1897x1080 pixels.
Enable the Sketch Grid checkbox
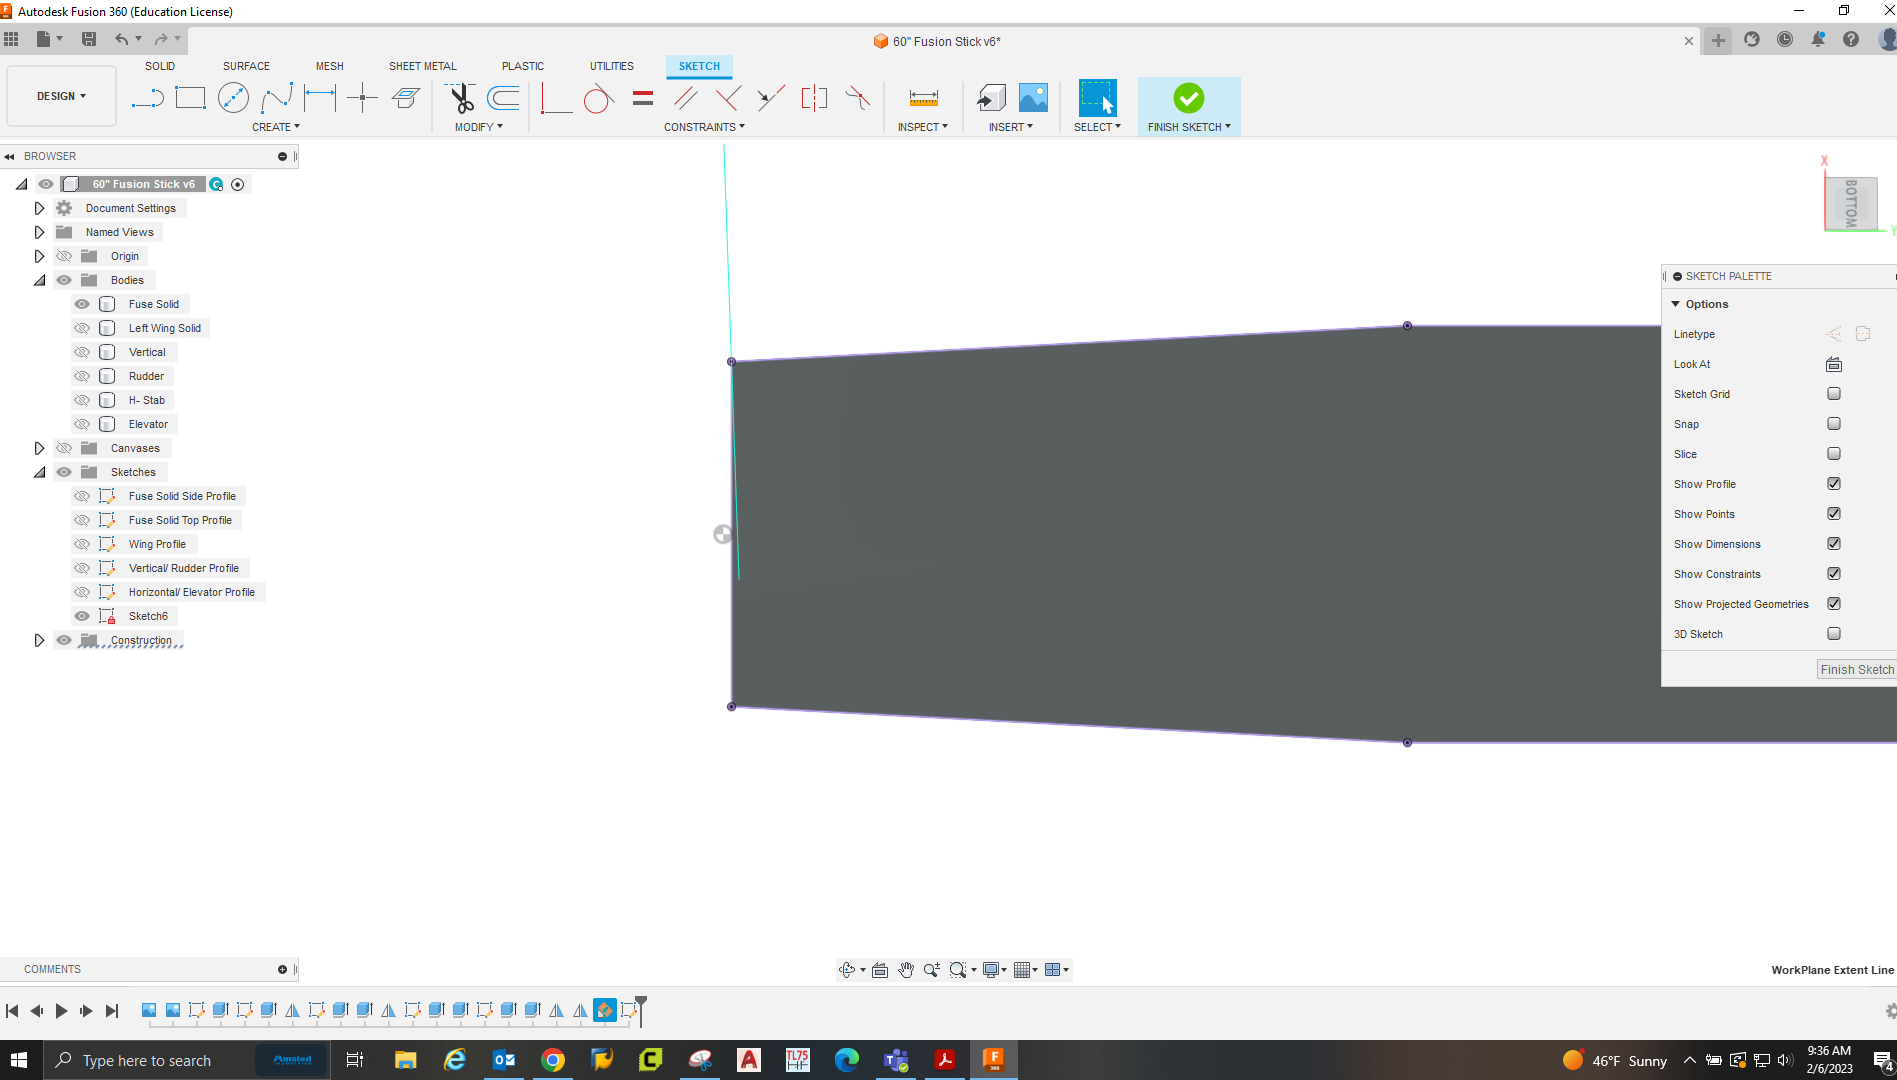click(x=1833, y=394)
